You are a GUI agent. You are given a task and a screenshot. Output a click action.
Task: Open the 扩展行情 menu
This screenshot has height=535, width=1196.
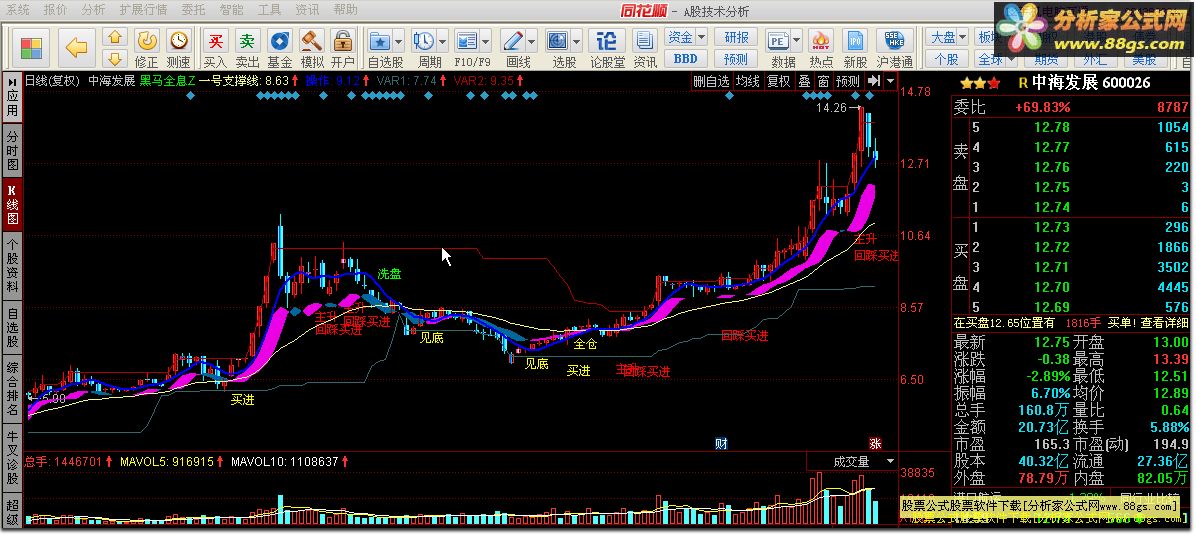(143, 10)
